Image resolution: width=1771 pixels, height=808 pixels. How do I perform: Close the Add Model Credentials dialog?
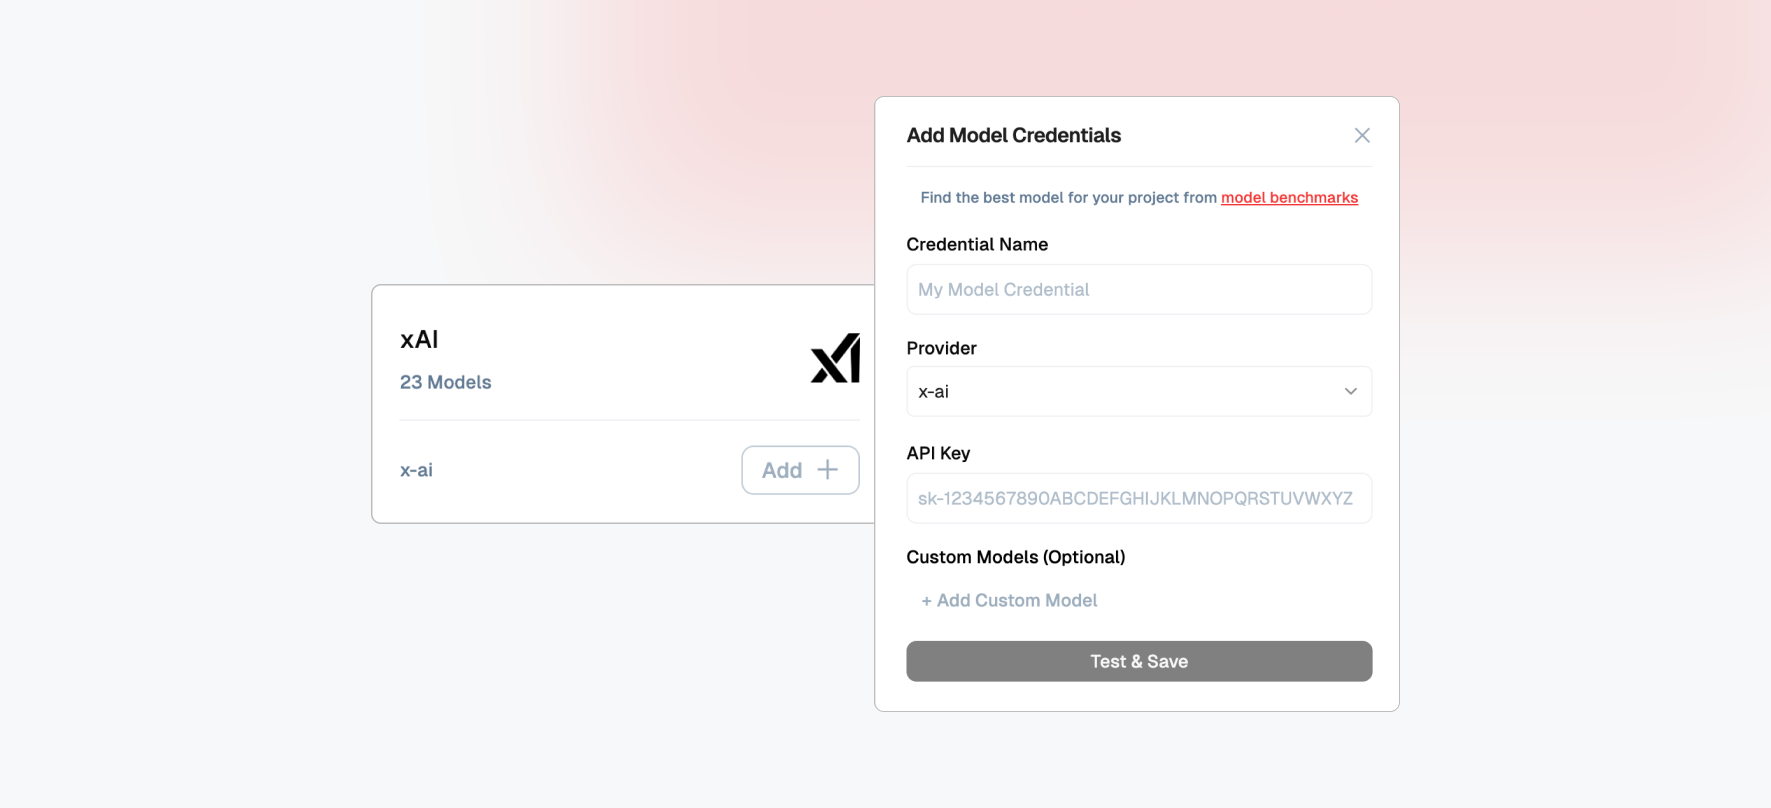coord(1361,135)
